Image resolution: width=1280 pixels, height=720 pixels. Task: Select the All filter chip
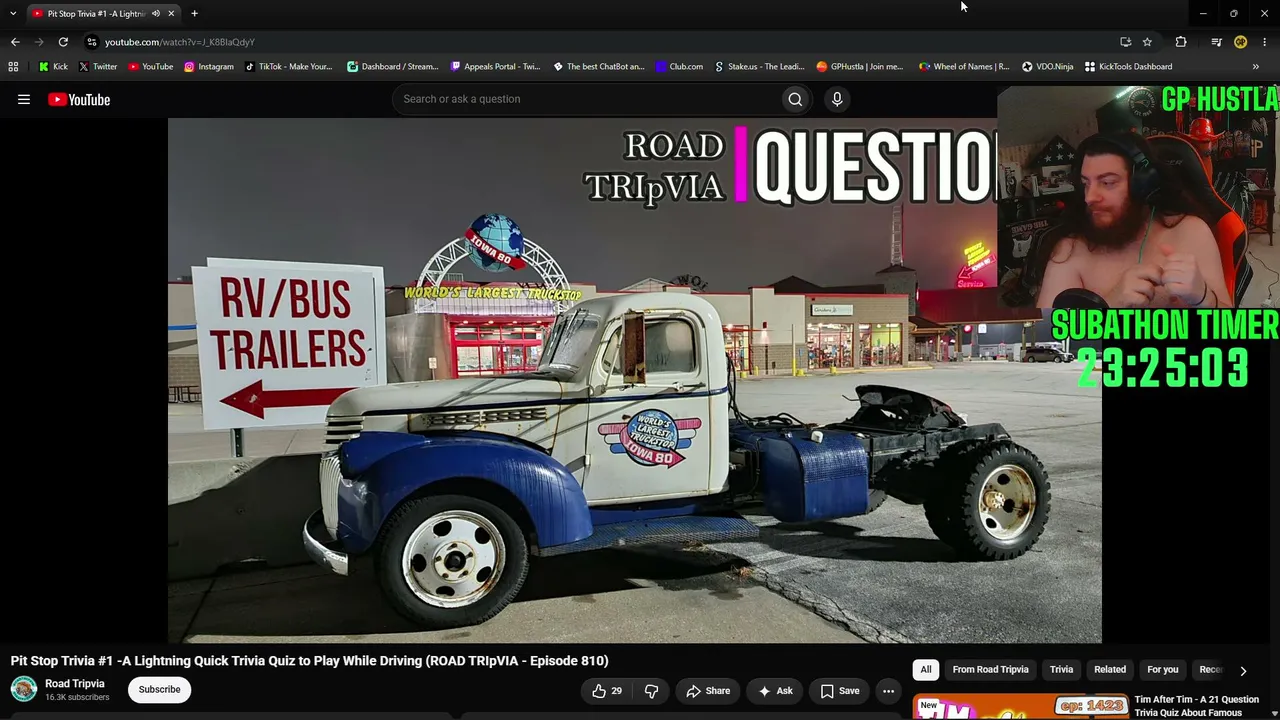click(926, 670)
